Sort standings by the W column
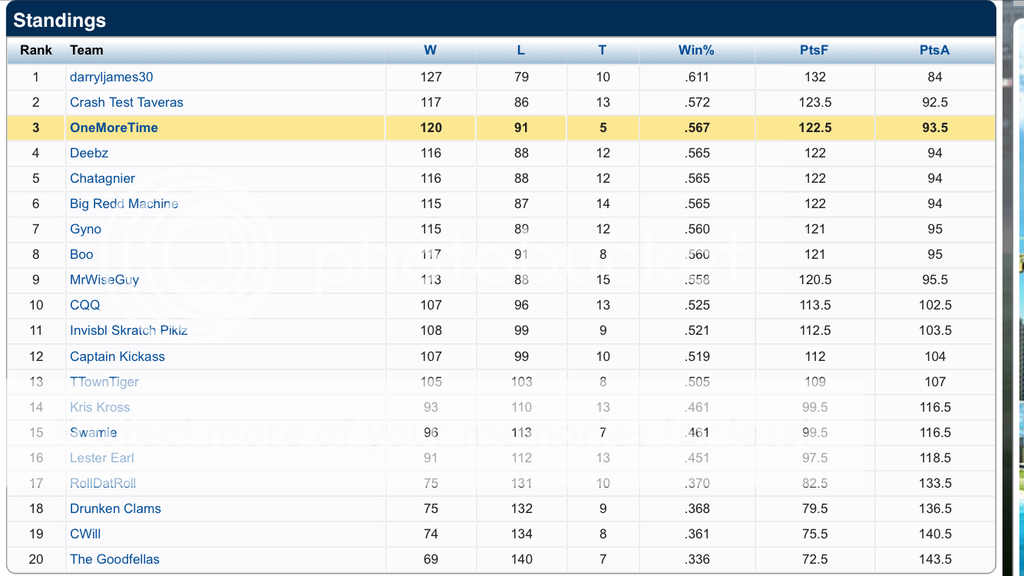 430,50
